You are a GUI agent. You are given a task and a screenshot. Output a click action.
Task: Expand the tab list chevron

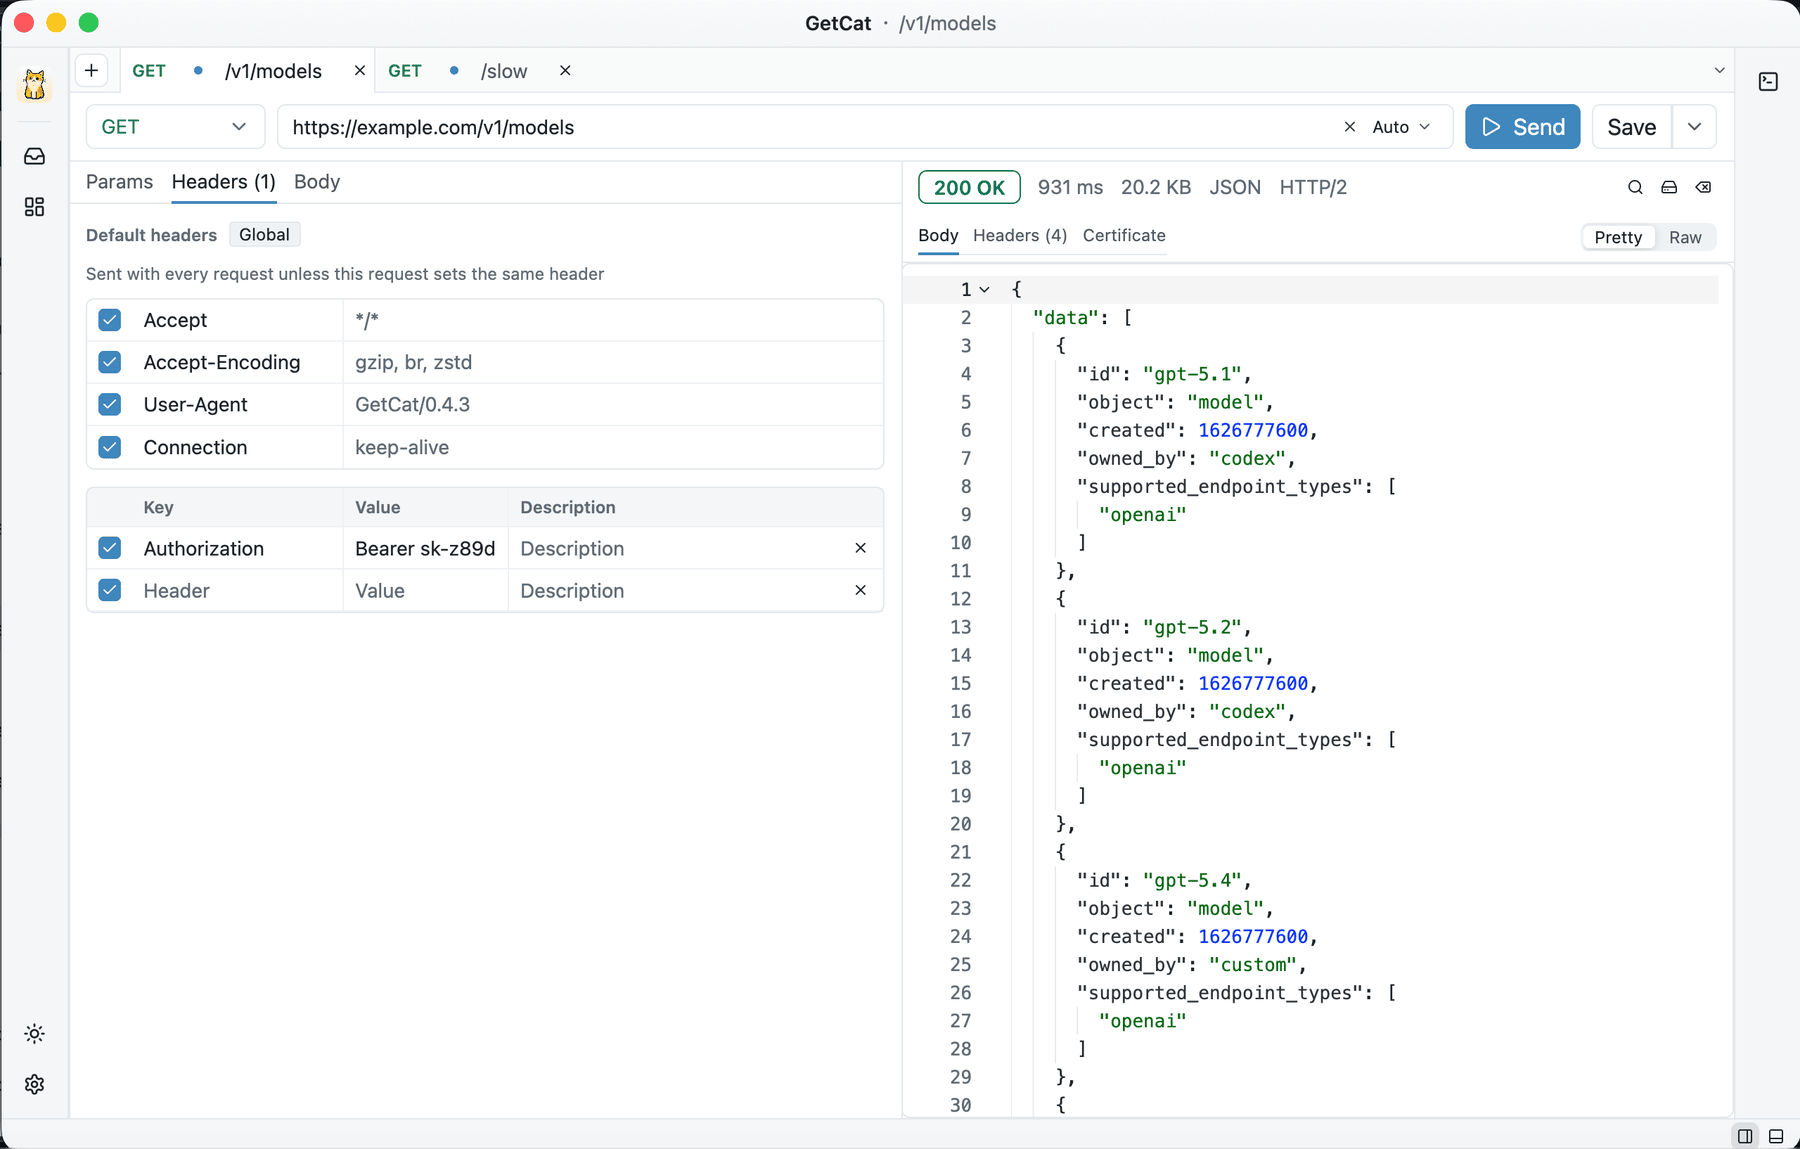tap(1720, 70)
